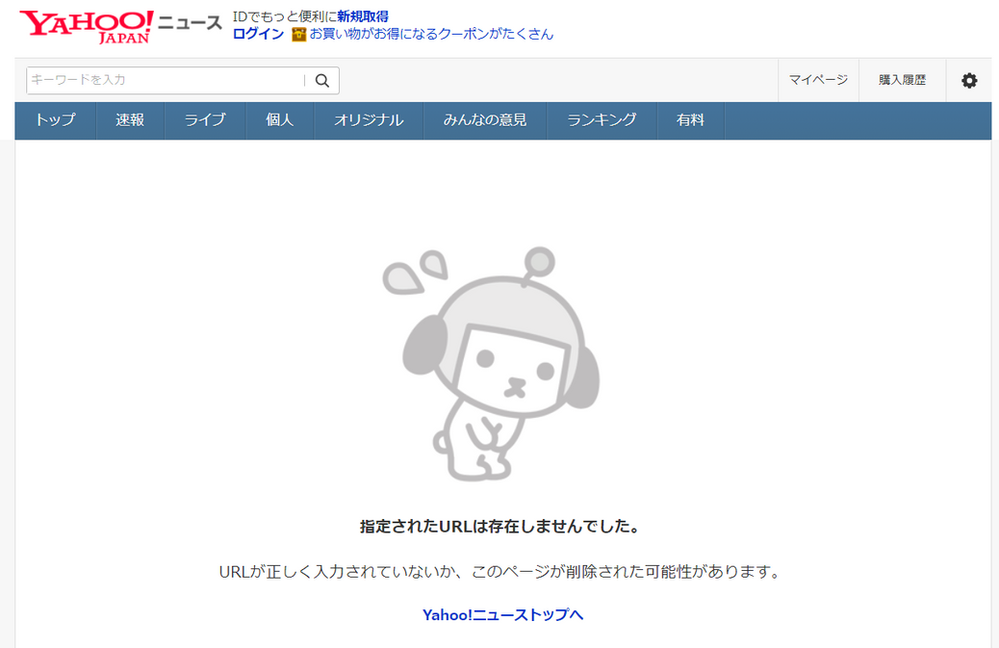
Task: Select the ライブ tab
Action: [205, 120]
